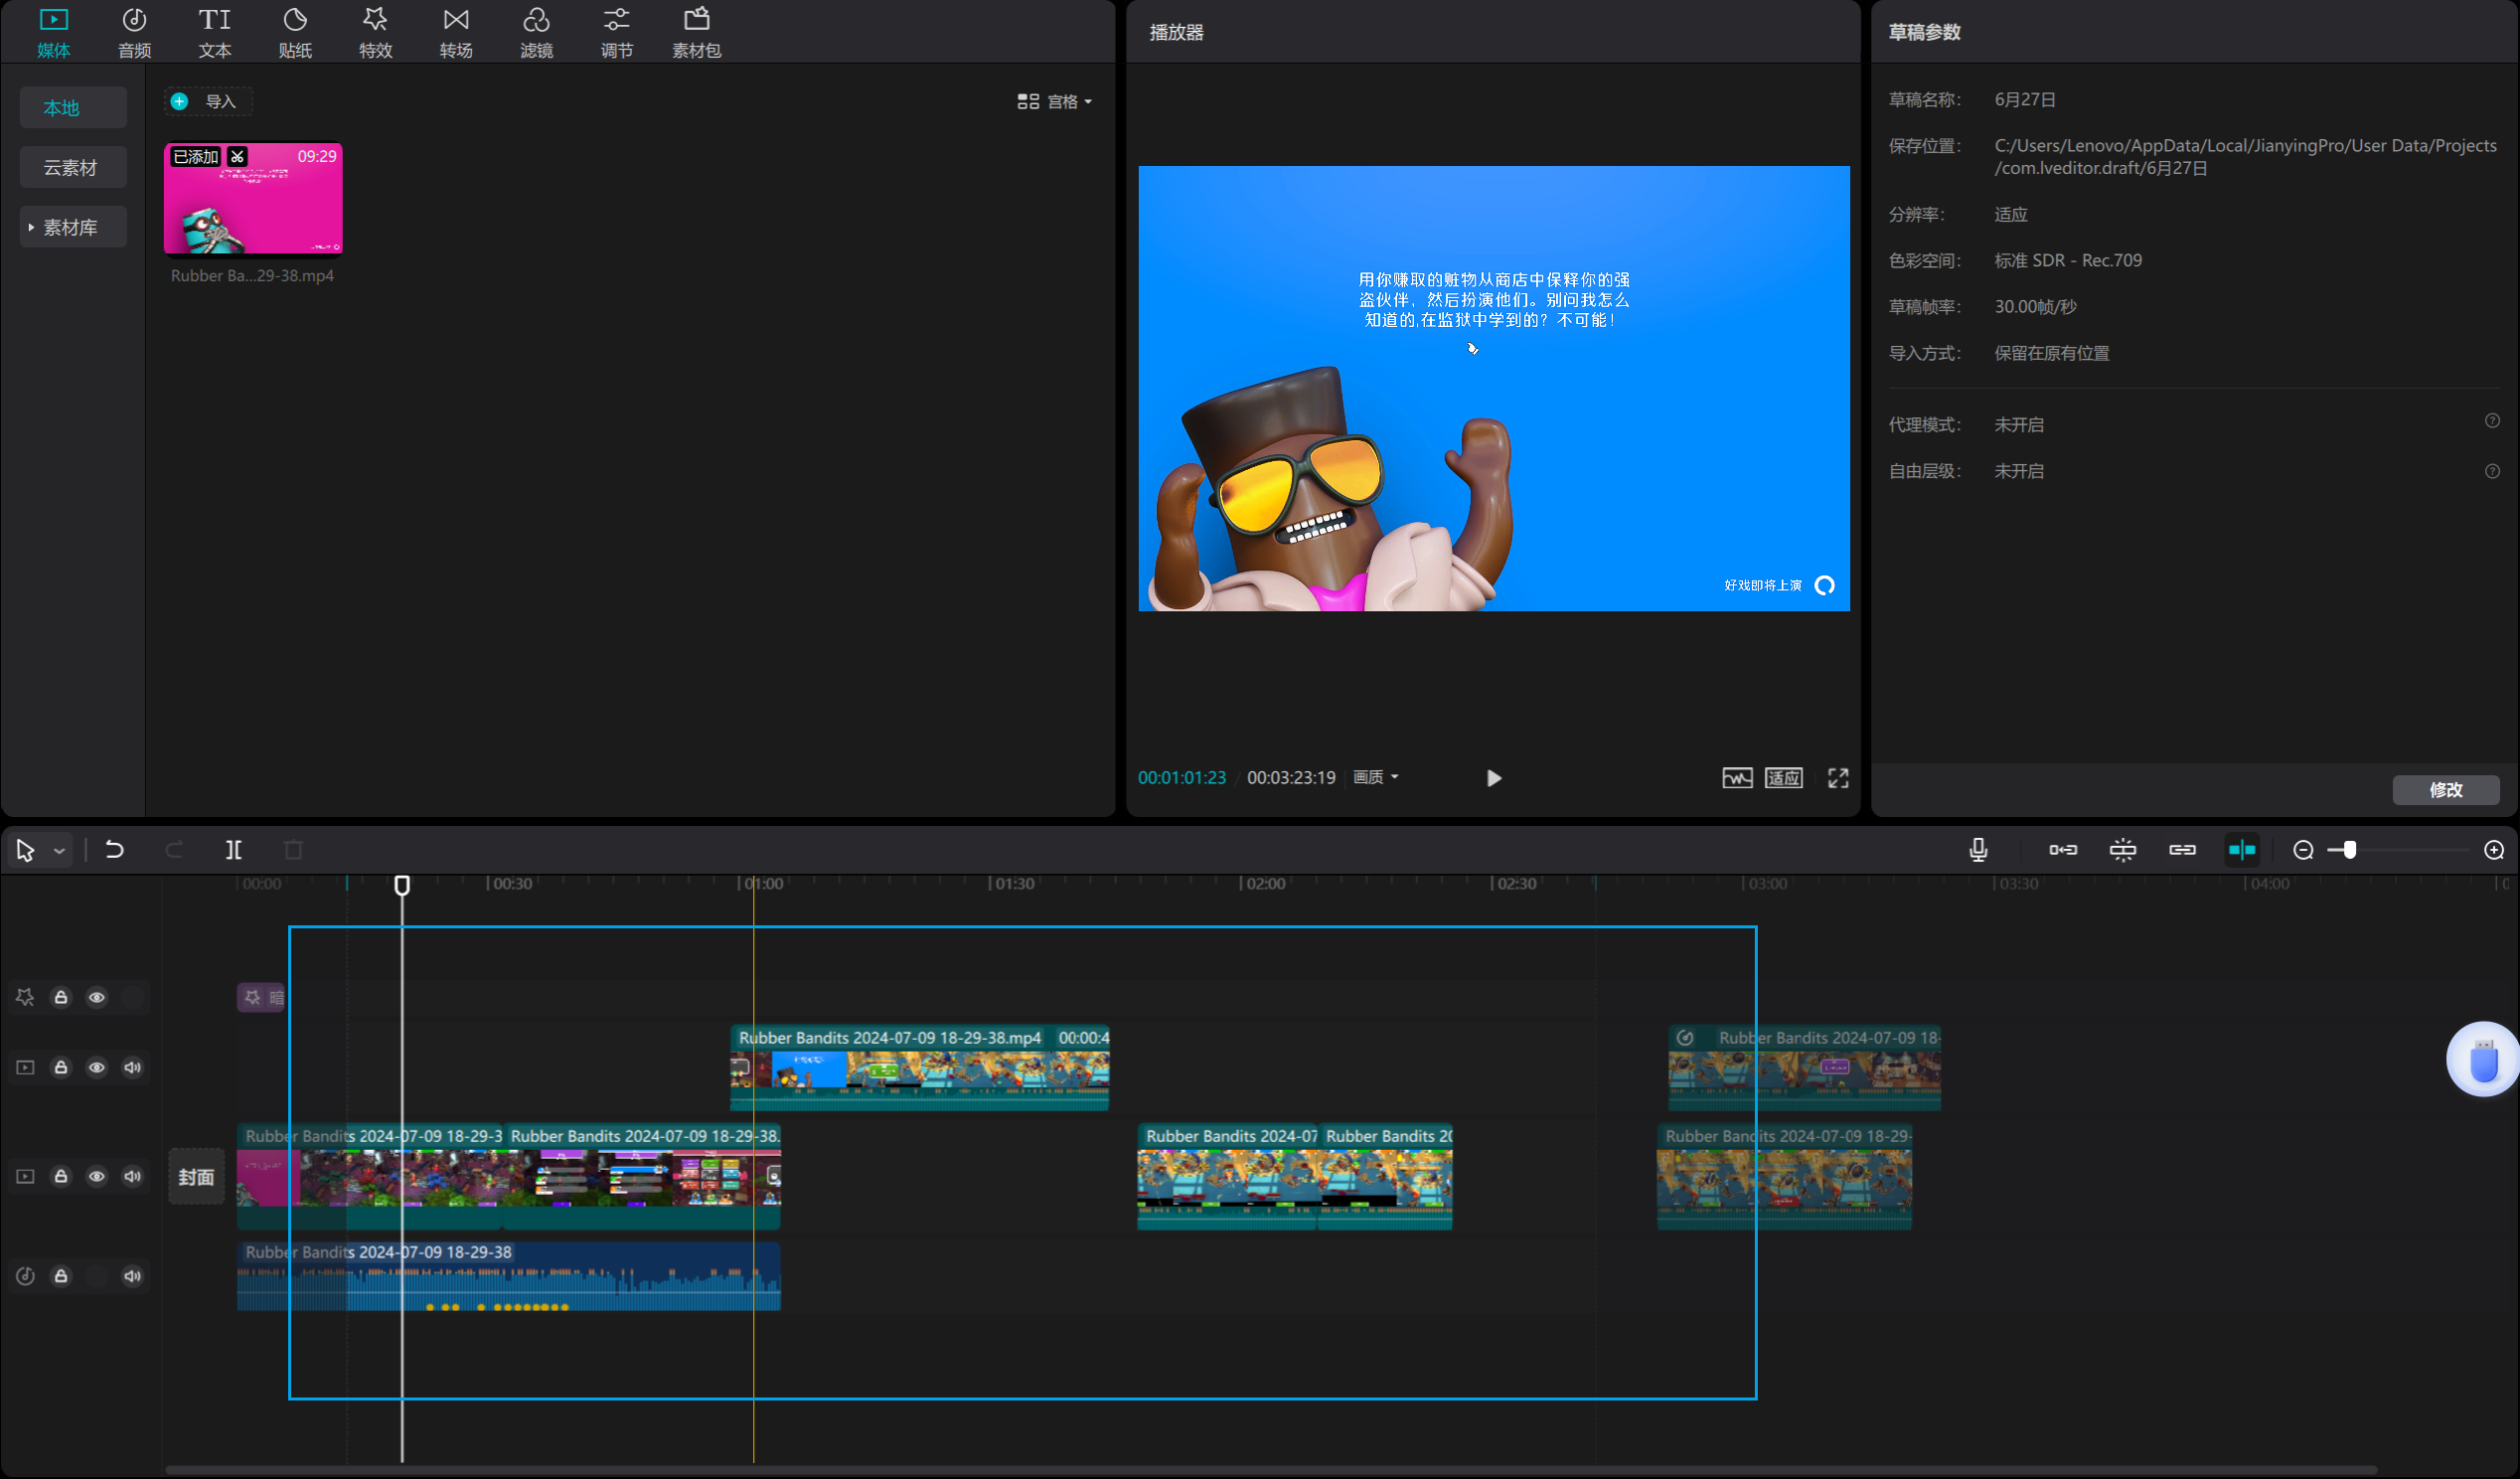Screen dimensions: 2520x1479
Task: Mute the audio track
Action: coord(132,1276)
